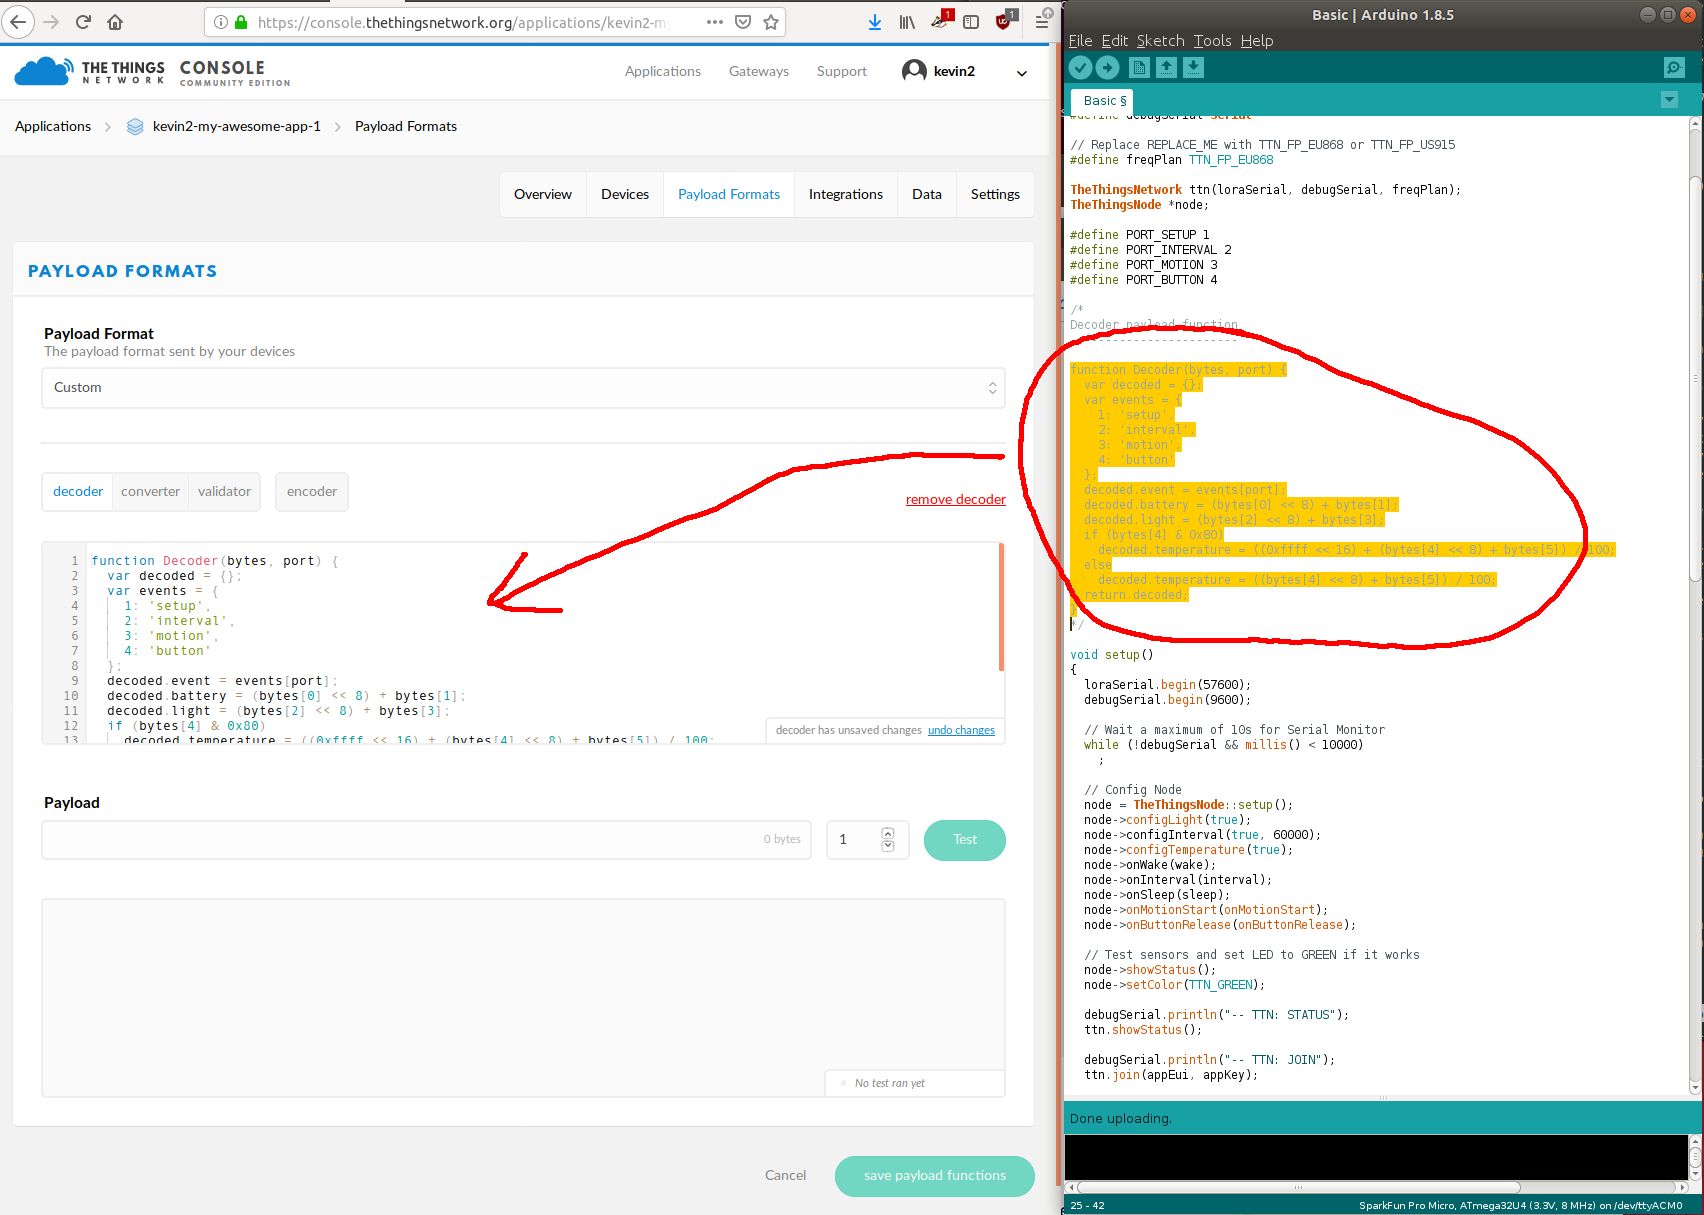This screenshot has height=1215, width=1704.
Task: Click the extension icon with red badge 1
Action: 940,20
